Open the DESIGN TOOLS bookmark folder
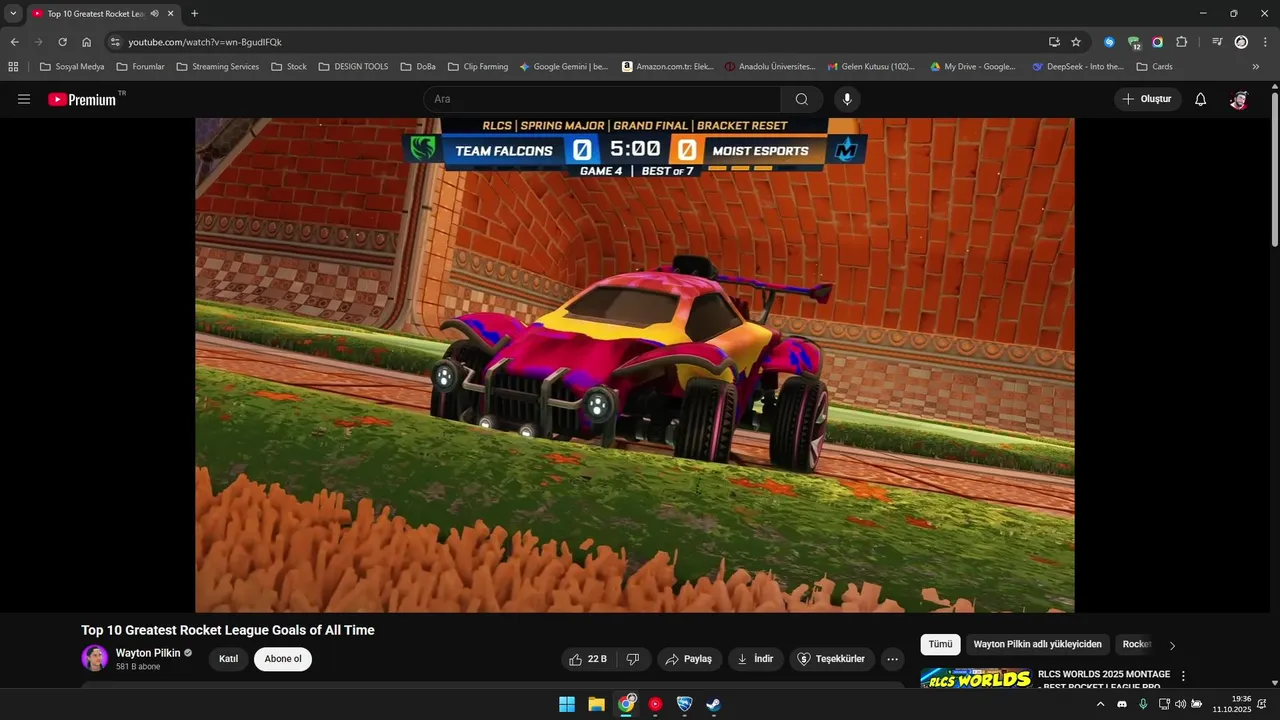The width and height of the screenshot is (1280, 720). tap(353, 67)
